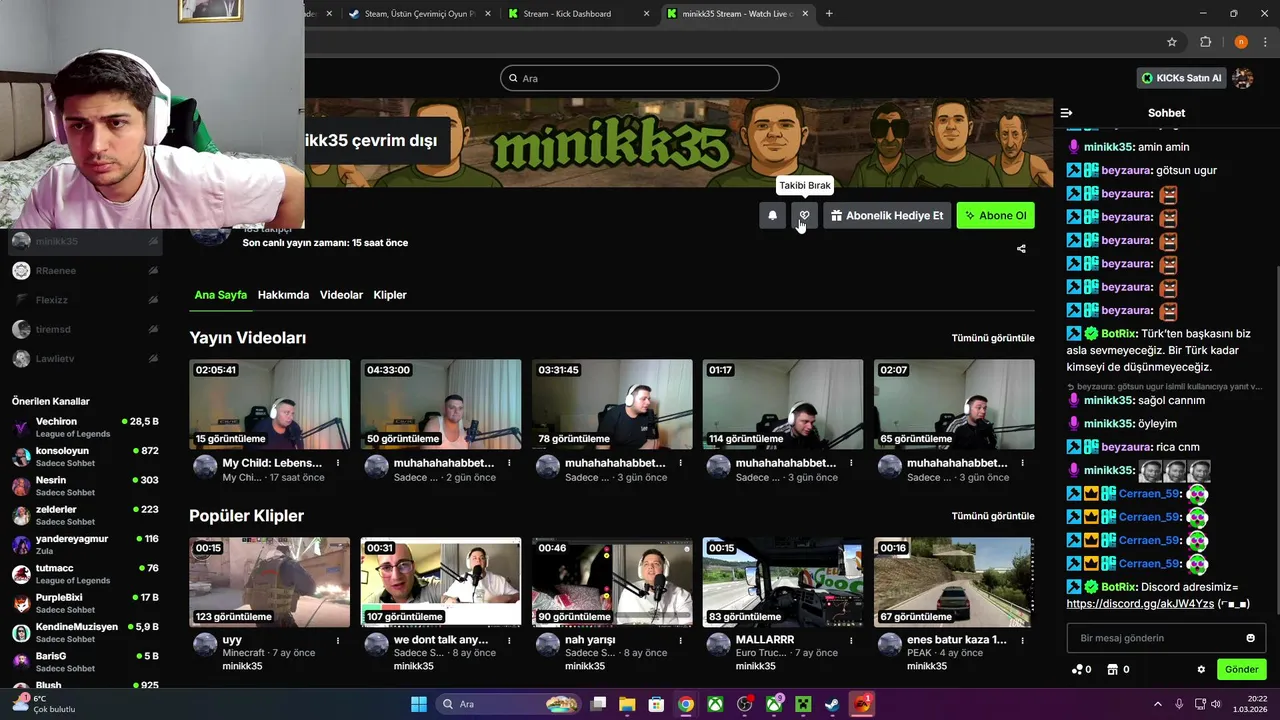Switch to Stream - Kick Dashboard browser tab
This screenshot has width=1280, height=720.
point(578,14)
